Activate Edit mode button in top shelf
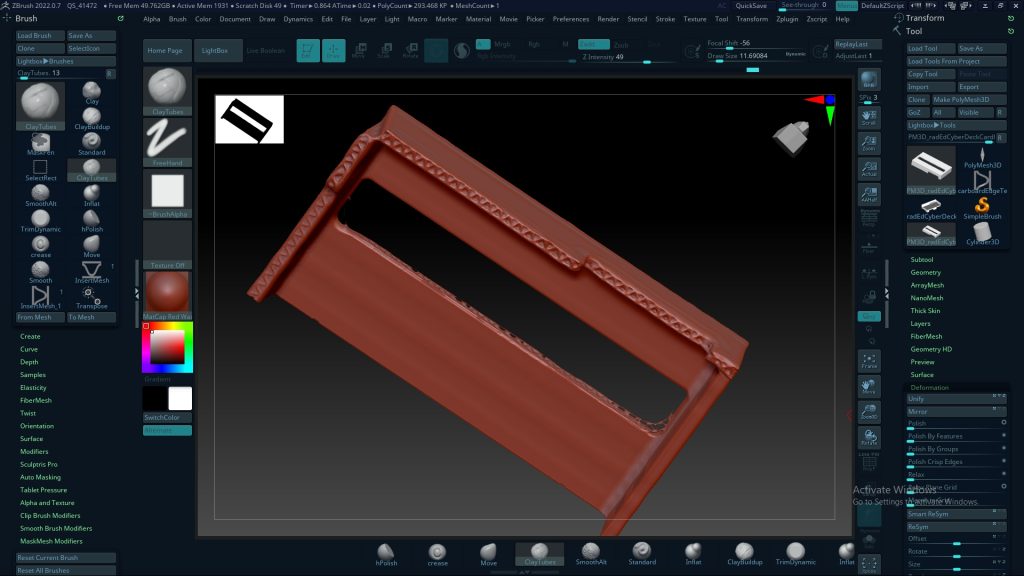This screenshot has height=576, width=1024. [308, 50]
